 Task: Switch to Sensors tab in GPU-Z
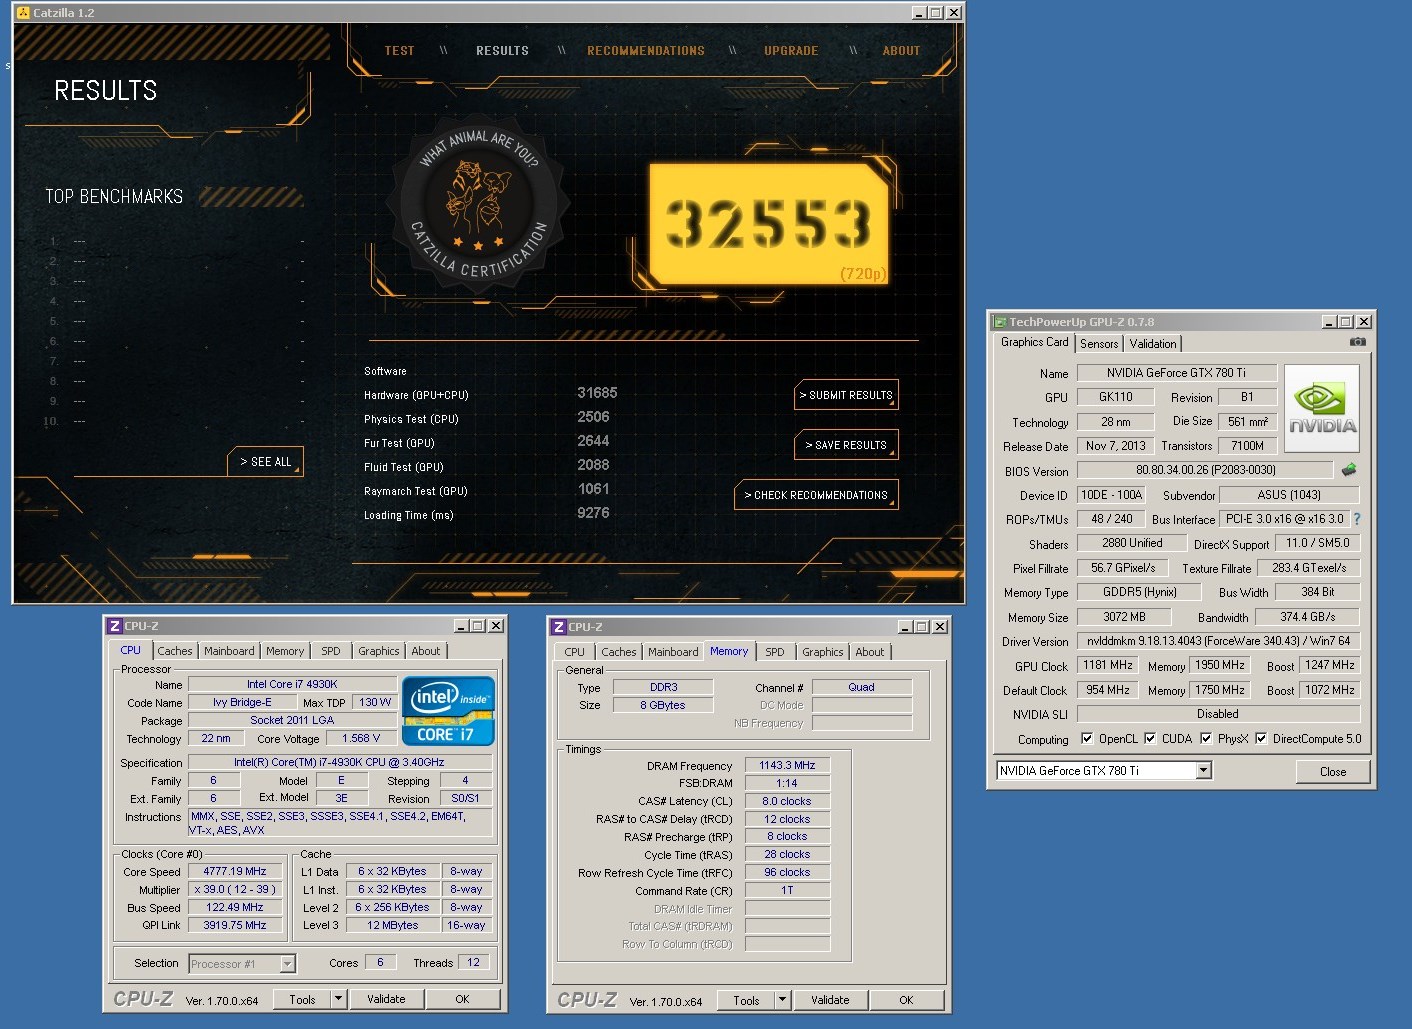[1099, 344]
